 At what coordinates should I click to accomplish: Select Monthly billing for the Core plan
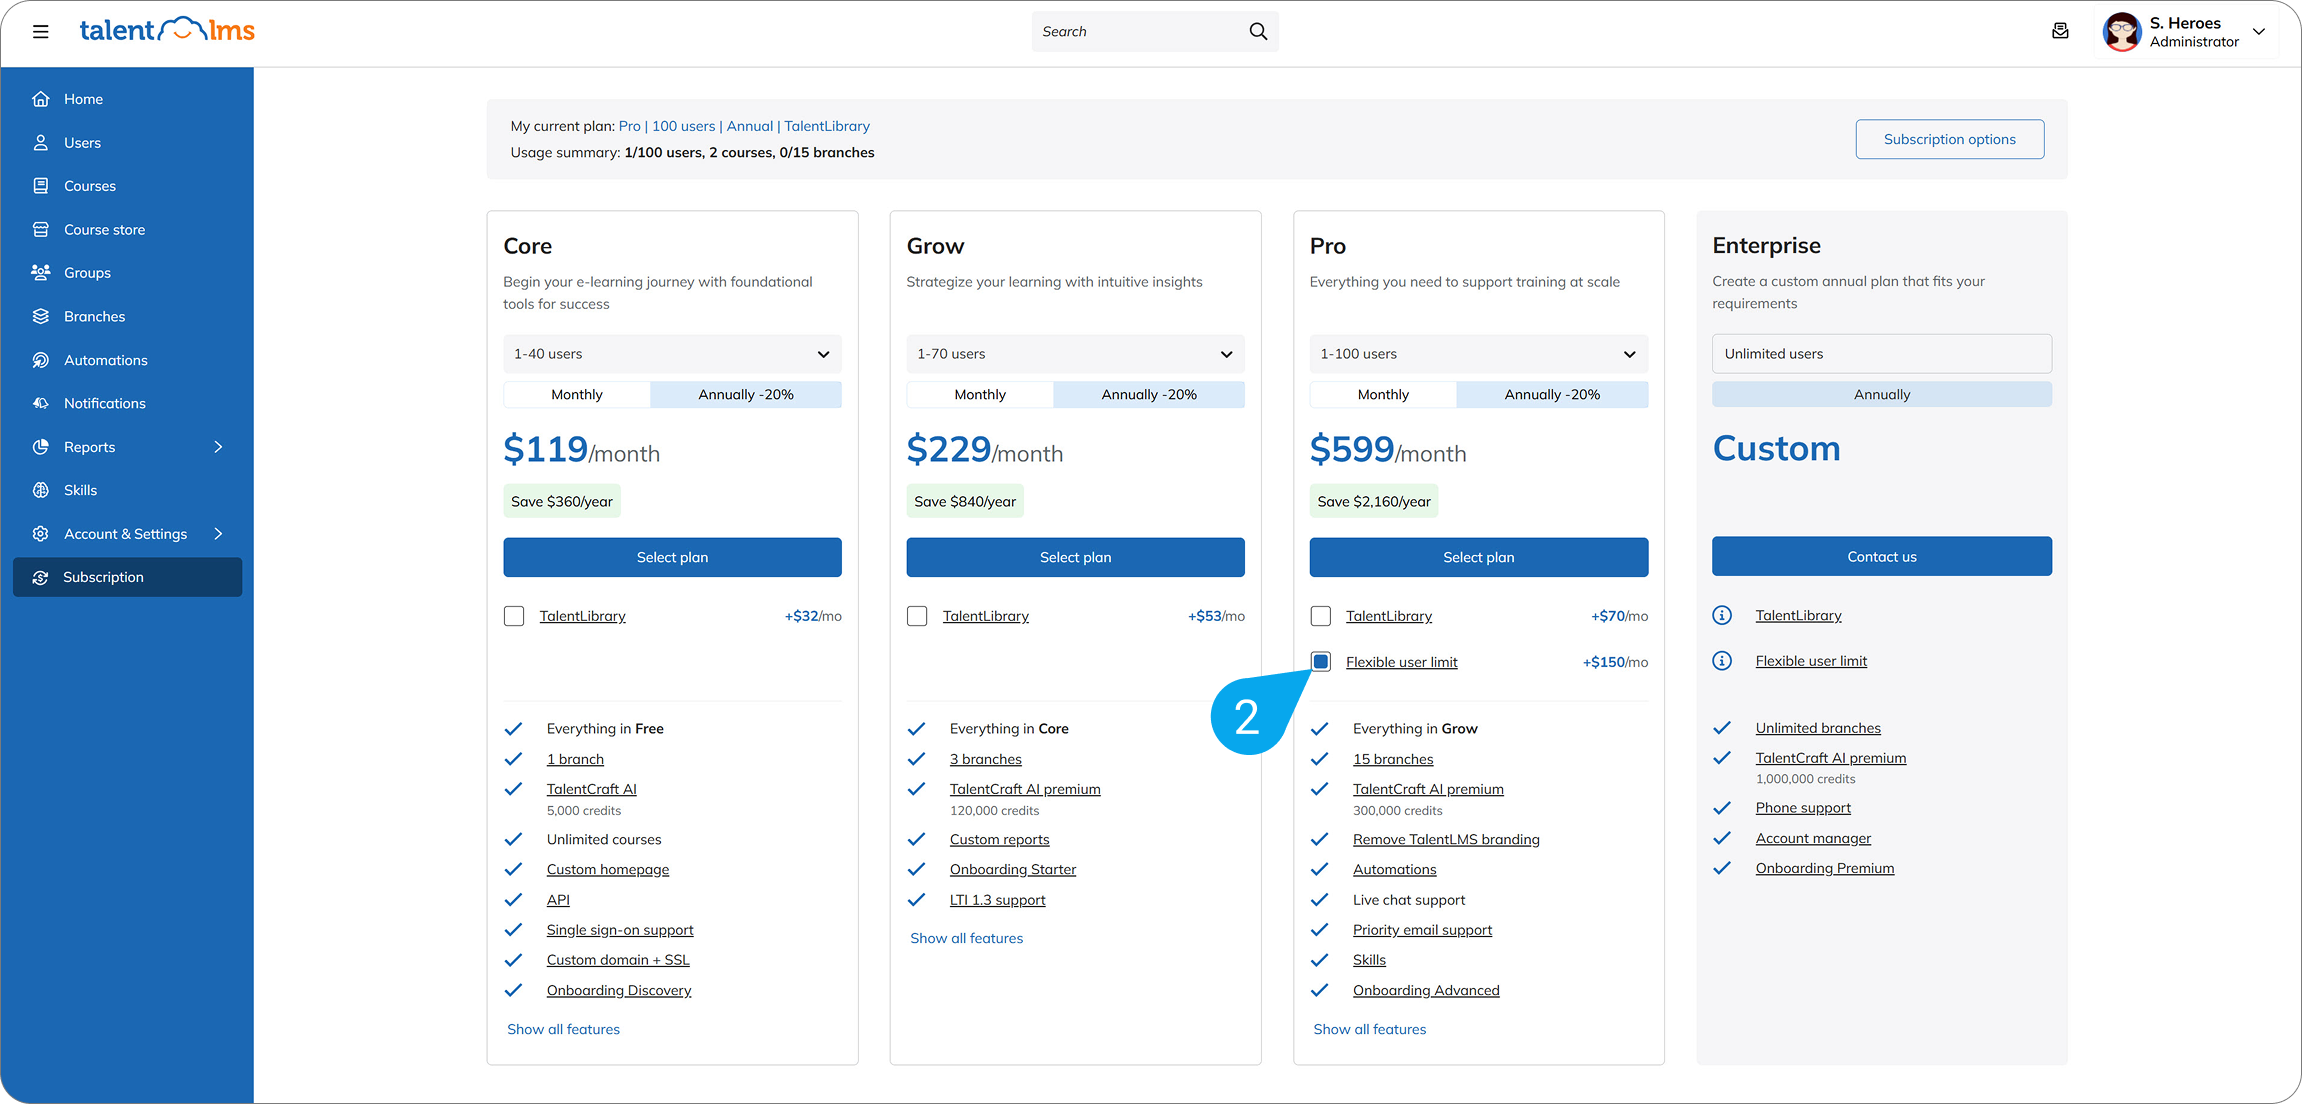(x=577, y=394)
